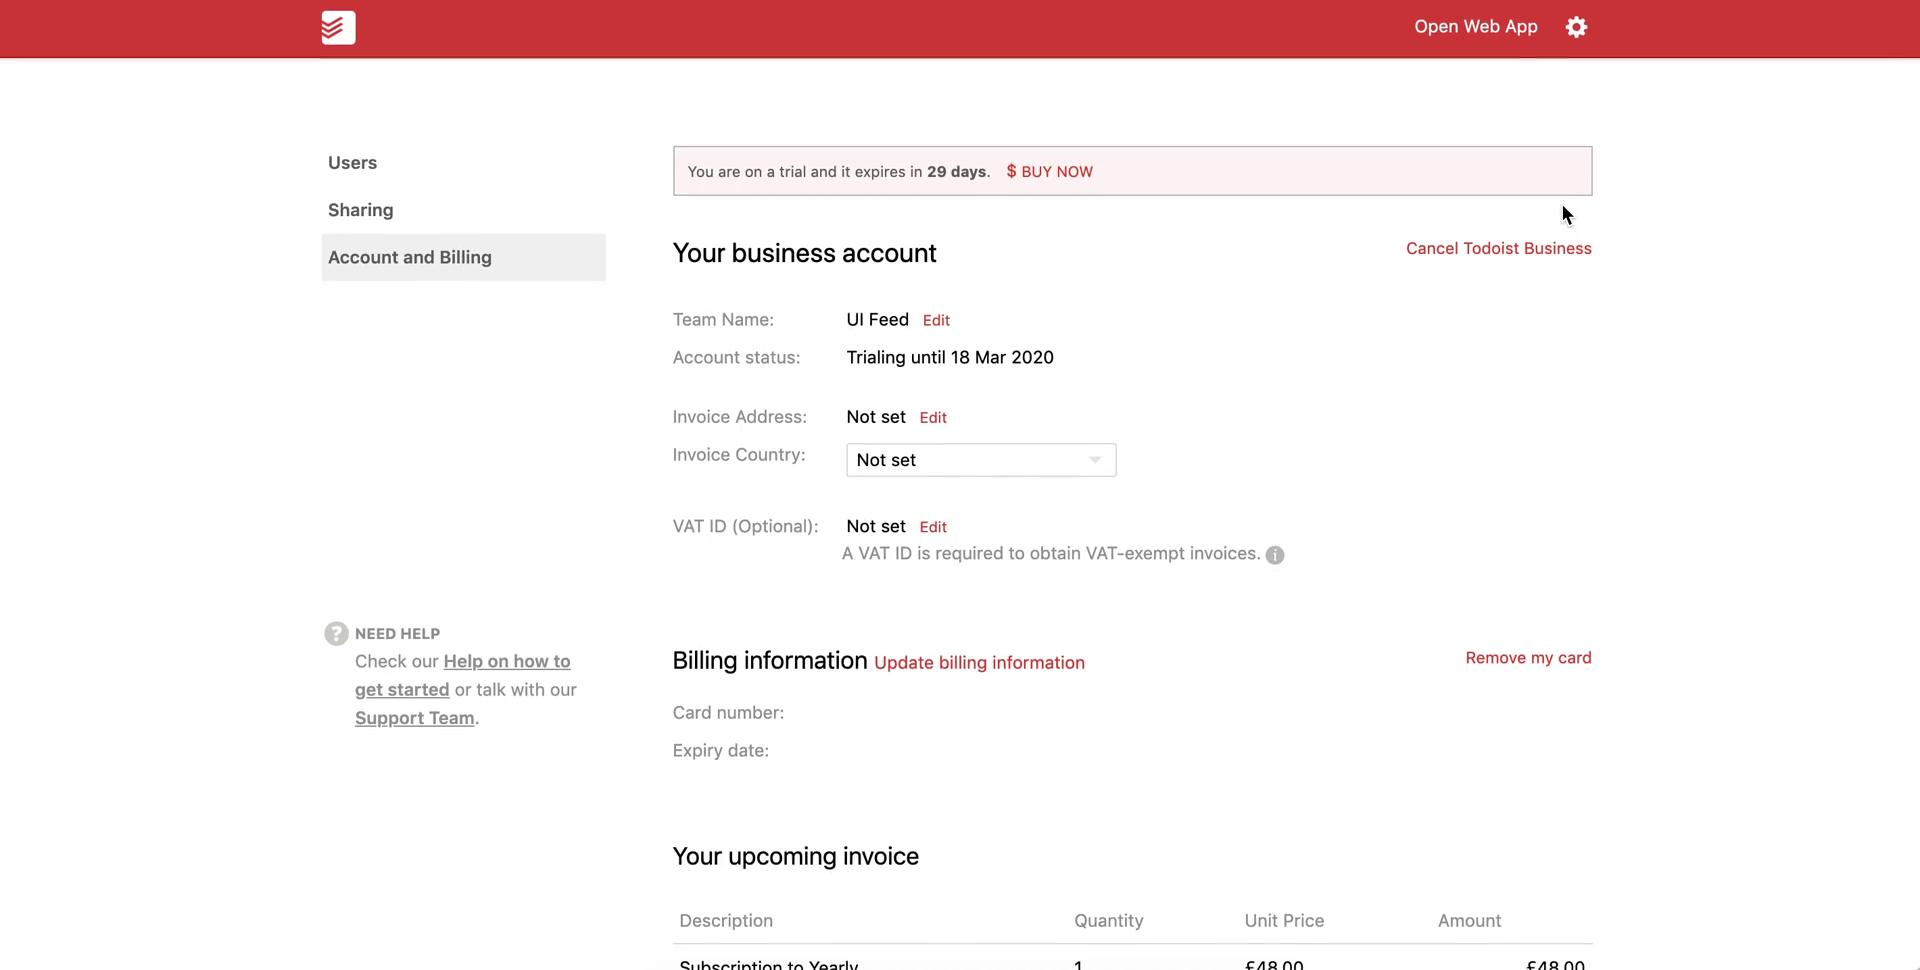Click Remove my card
The image size is (1920, 970).
[x=1528, y=658]
